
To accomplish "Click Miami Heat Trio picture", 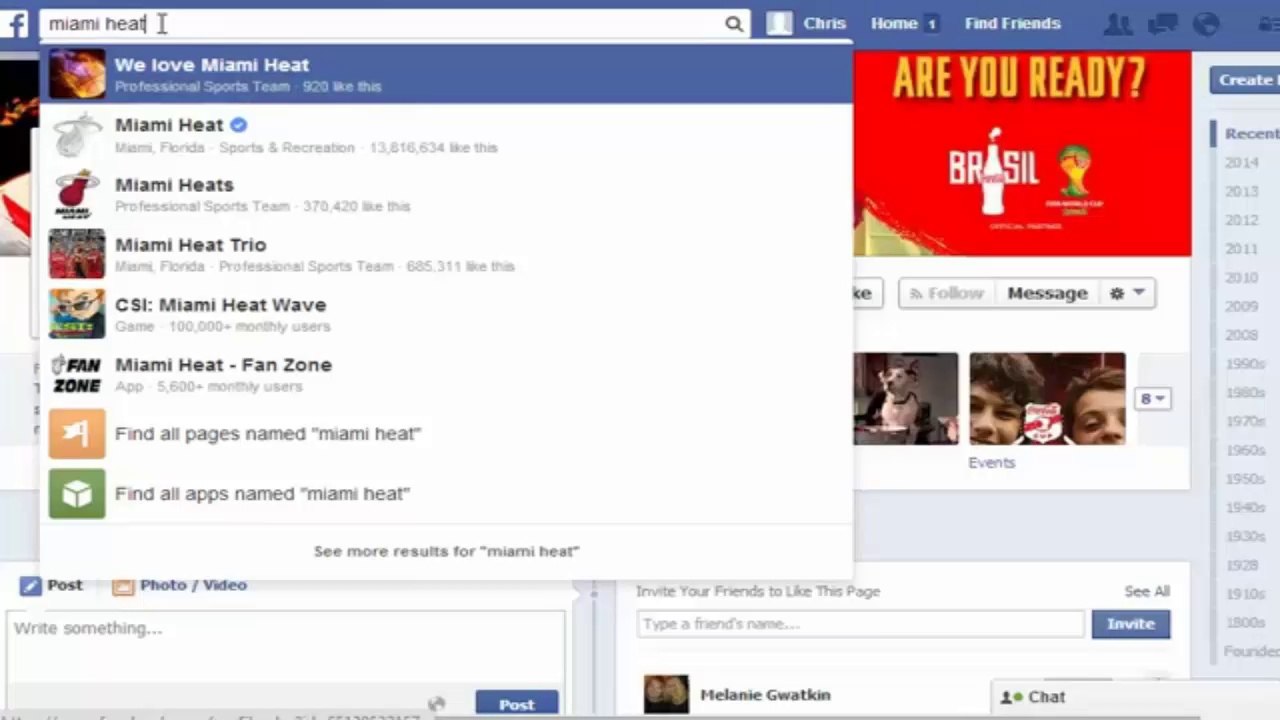I will click(x=77, y=254).
